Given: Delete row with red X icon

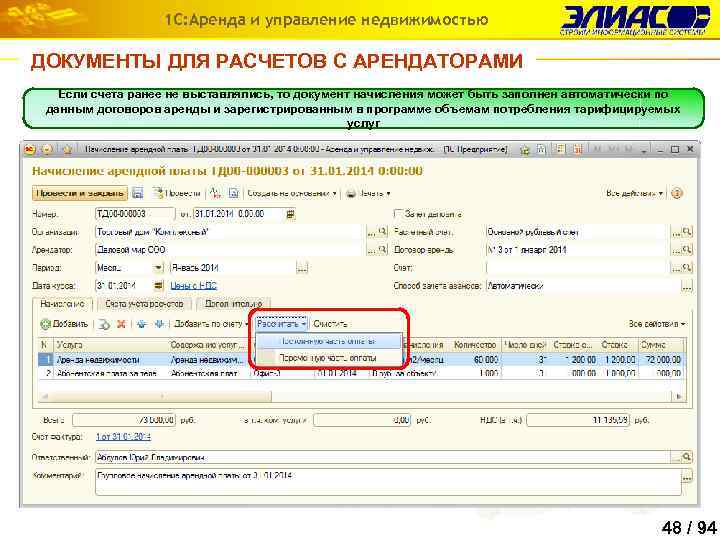Looking at the screenshot, I should click(x=121, y=324).
